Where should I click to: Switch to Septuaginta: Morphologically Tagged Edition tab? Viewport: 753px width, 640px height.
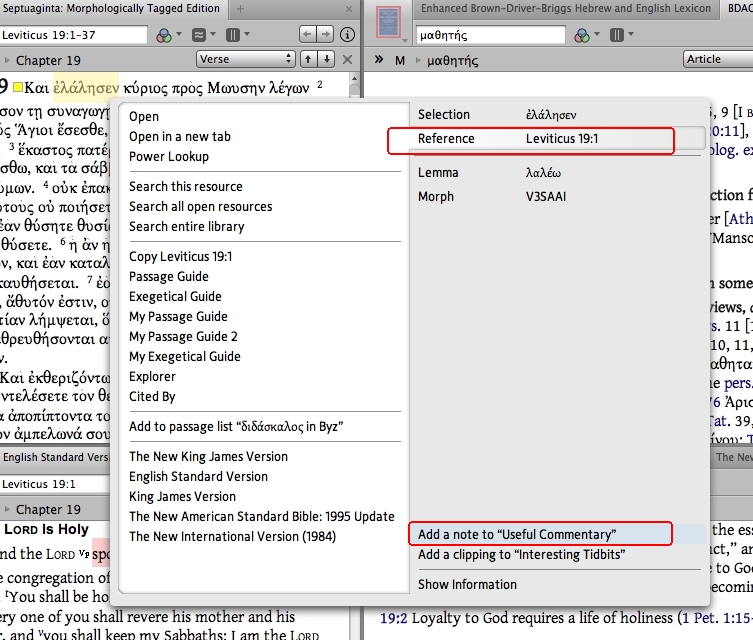[x=111, y=9]
